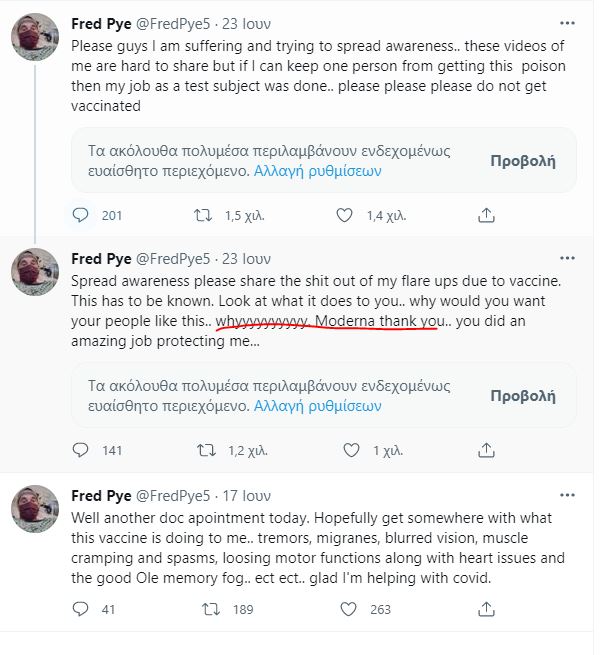Share the first tweet about vaccination

click(487, 214)
